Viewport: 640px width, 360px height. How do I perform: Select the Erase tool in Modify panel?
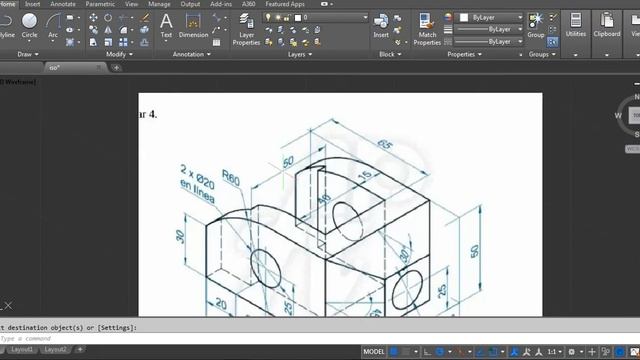[144, 18]
